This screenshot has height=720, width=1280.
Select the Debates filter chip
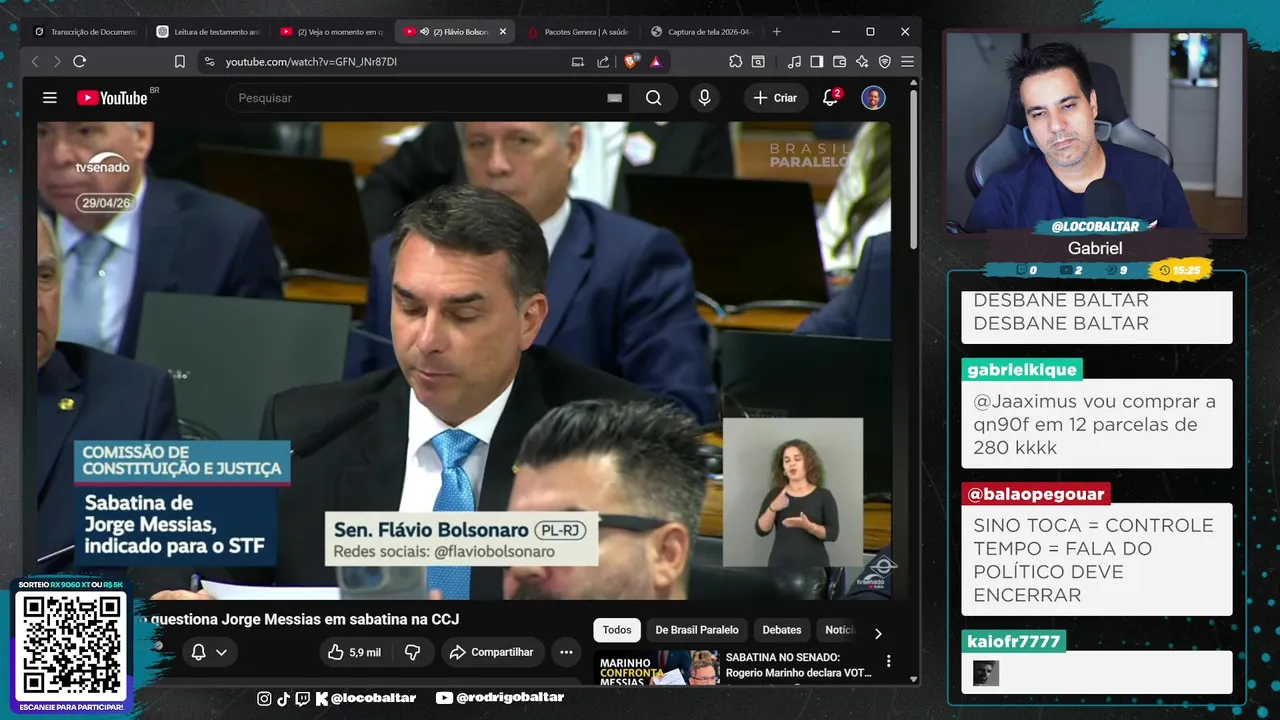782,630
